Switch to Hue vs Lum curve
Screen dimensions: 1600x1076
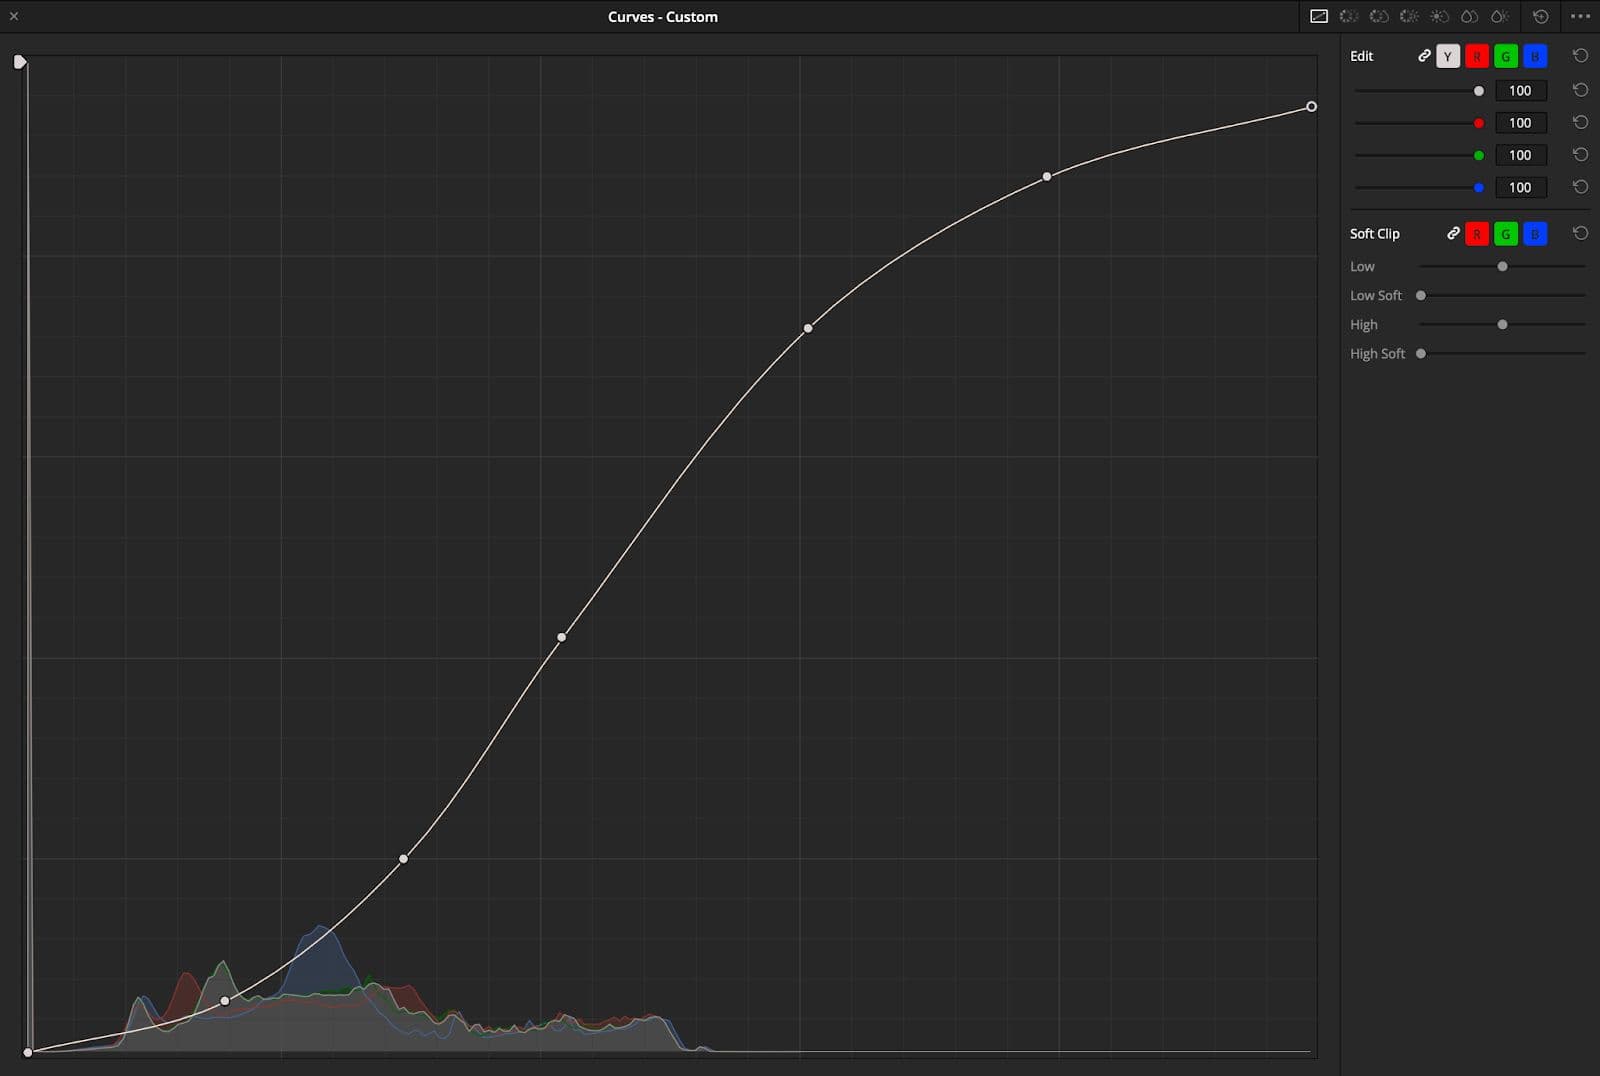[x=1409, y=17]
